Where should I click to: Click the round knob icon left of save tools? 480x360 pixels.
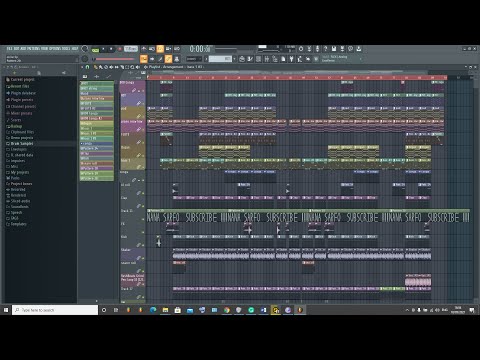(x=301, y=49)
